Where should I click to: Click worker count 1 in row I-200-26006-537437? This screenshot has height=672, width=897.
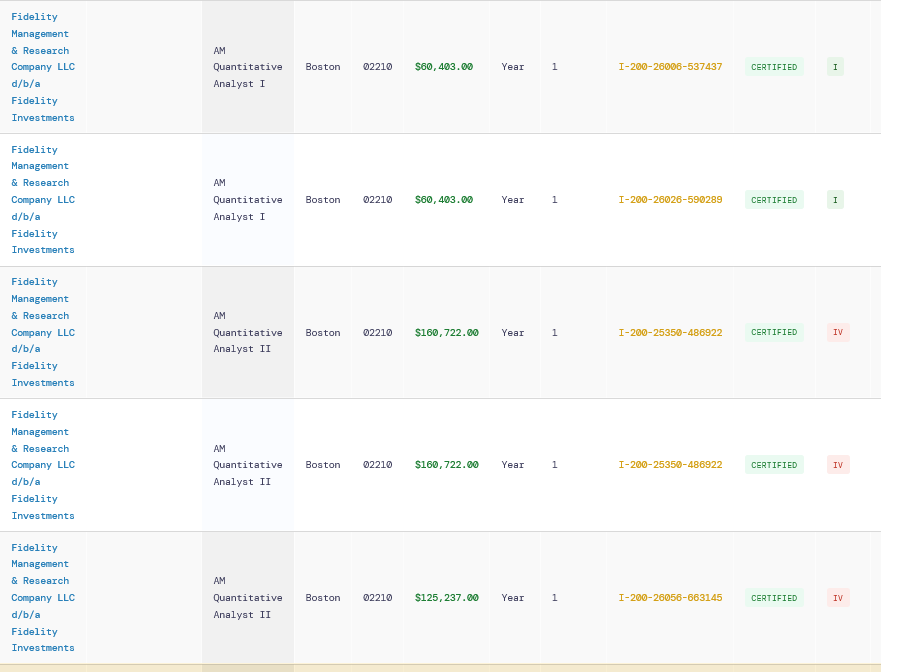(554, 67)
